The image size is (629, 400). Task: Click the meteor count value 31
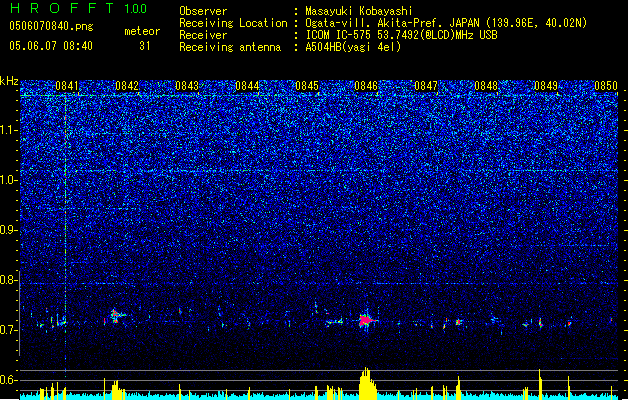(144, 46)
